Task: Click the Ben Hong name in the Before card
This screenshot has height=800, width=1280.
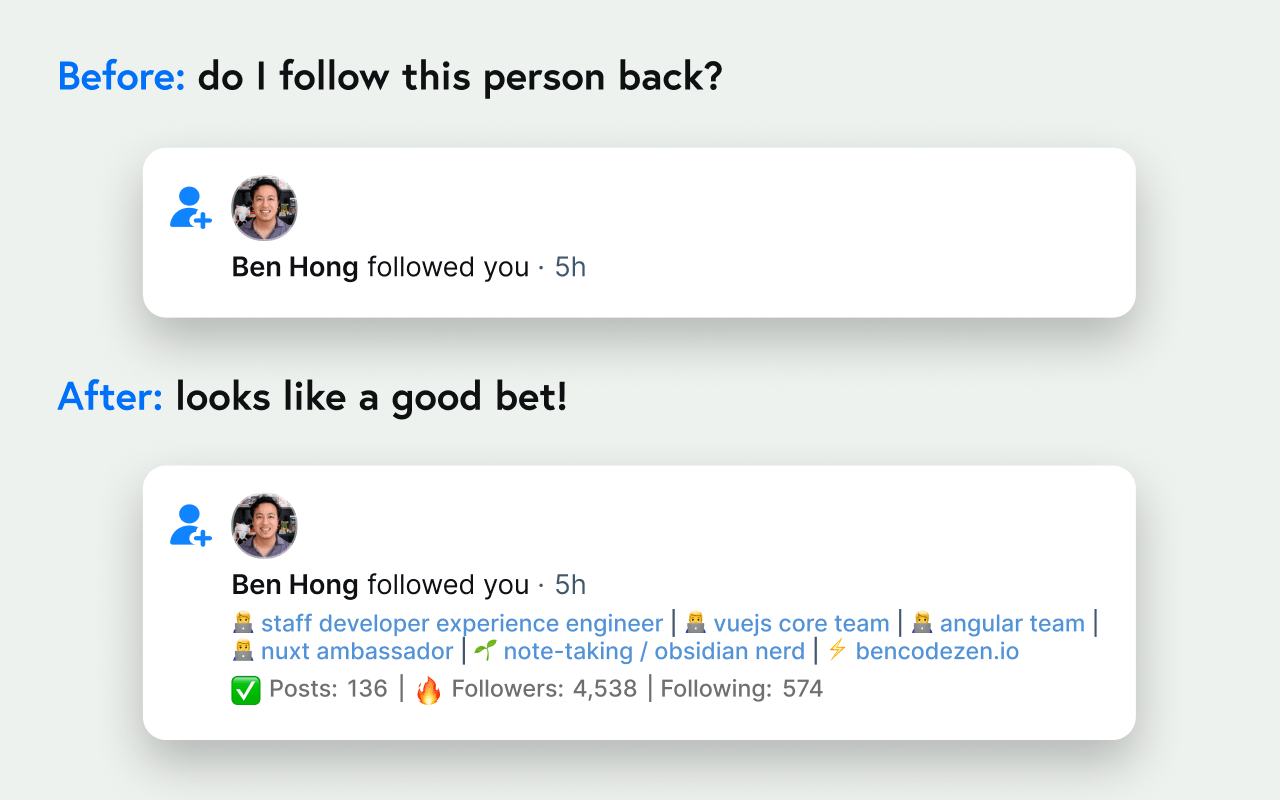Action: coord(295,267)
